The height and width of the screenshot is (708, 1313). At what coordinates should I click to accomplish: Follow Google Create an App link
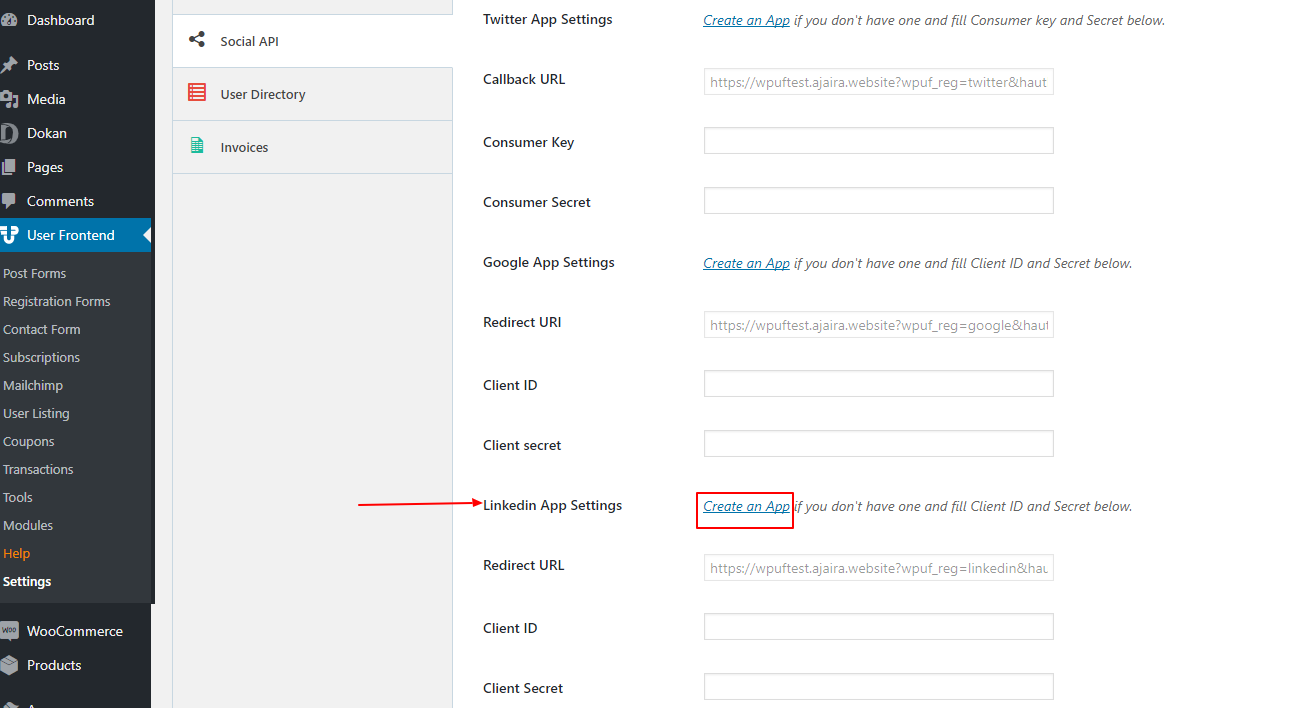click(x=746, y=263)
